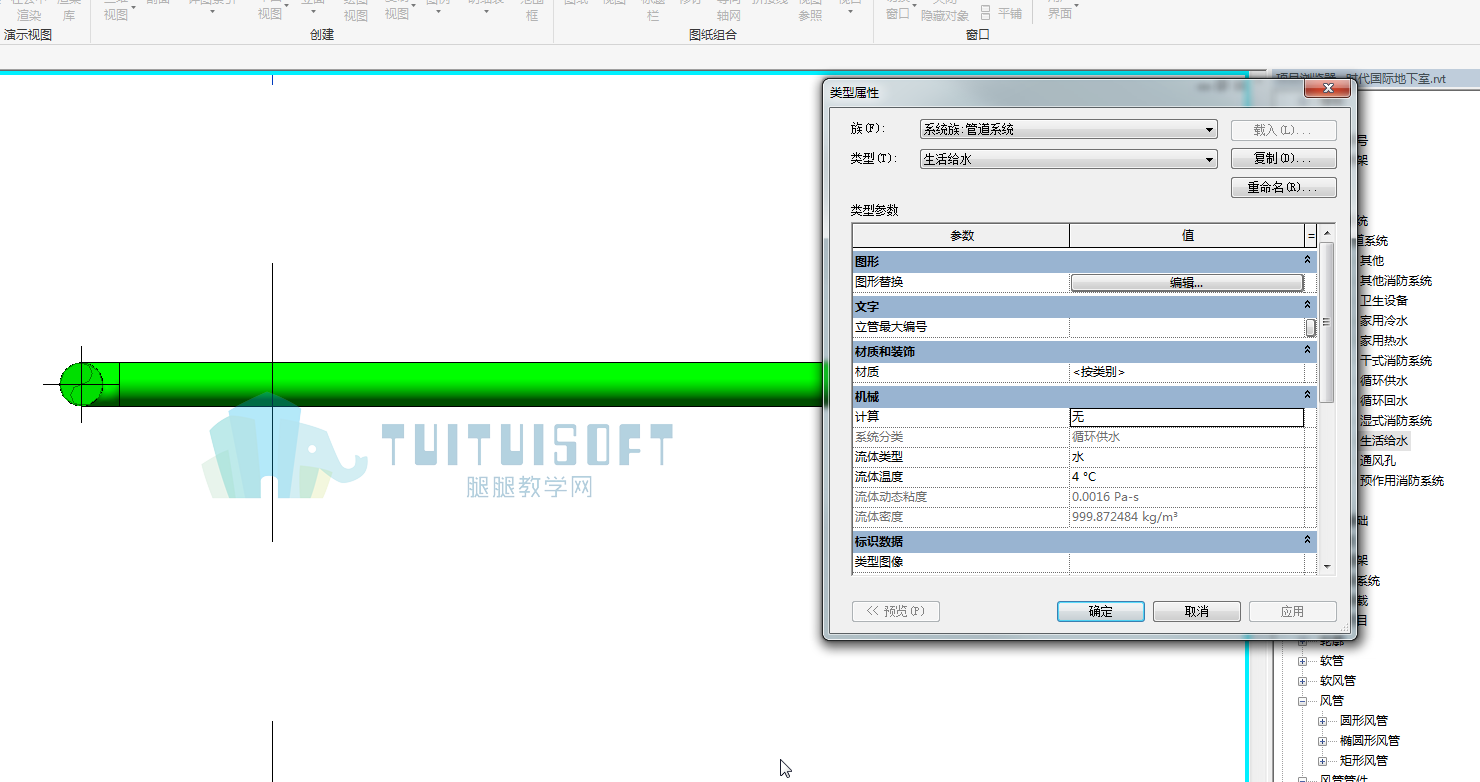Select 循环回水 in project browser

click(1384, 401)
